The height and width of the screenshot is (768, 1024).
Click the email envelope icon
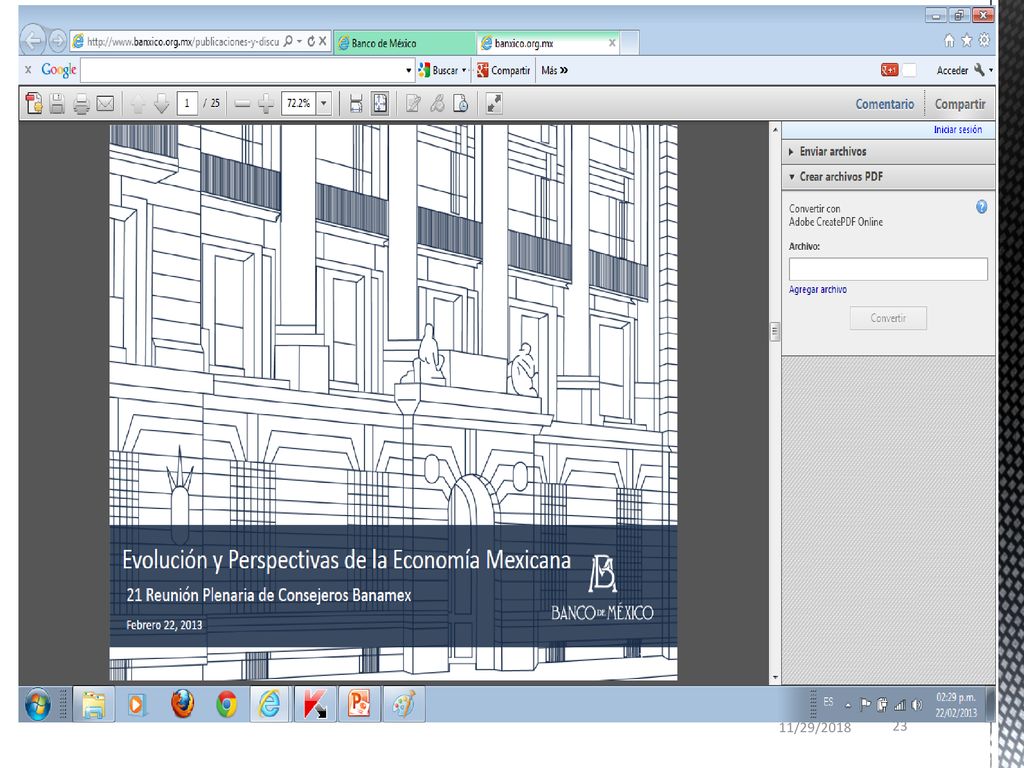tap(105, 103)
